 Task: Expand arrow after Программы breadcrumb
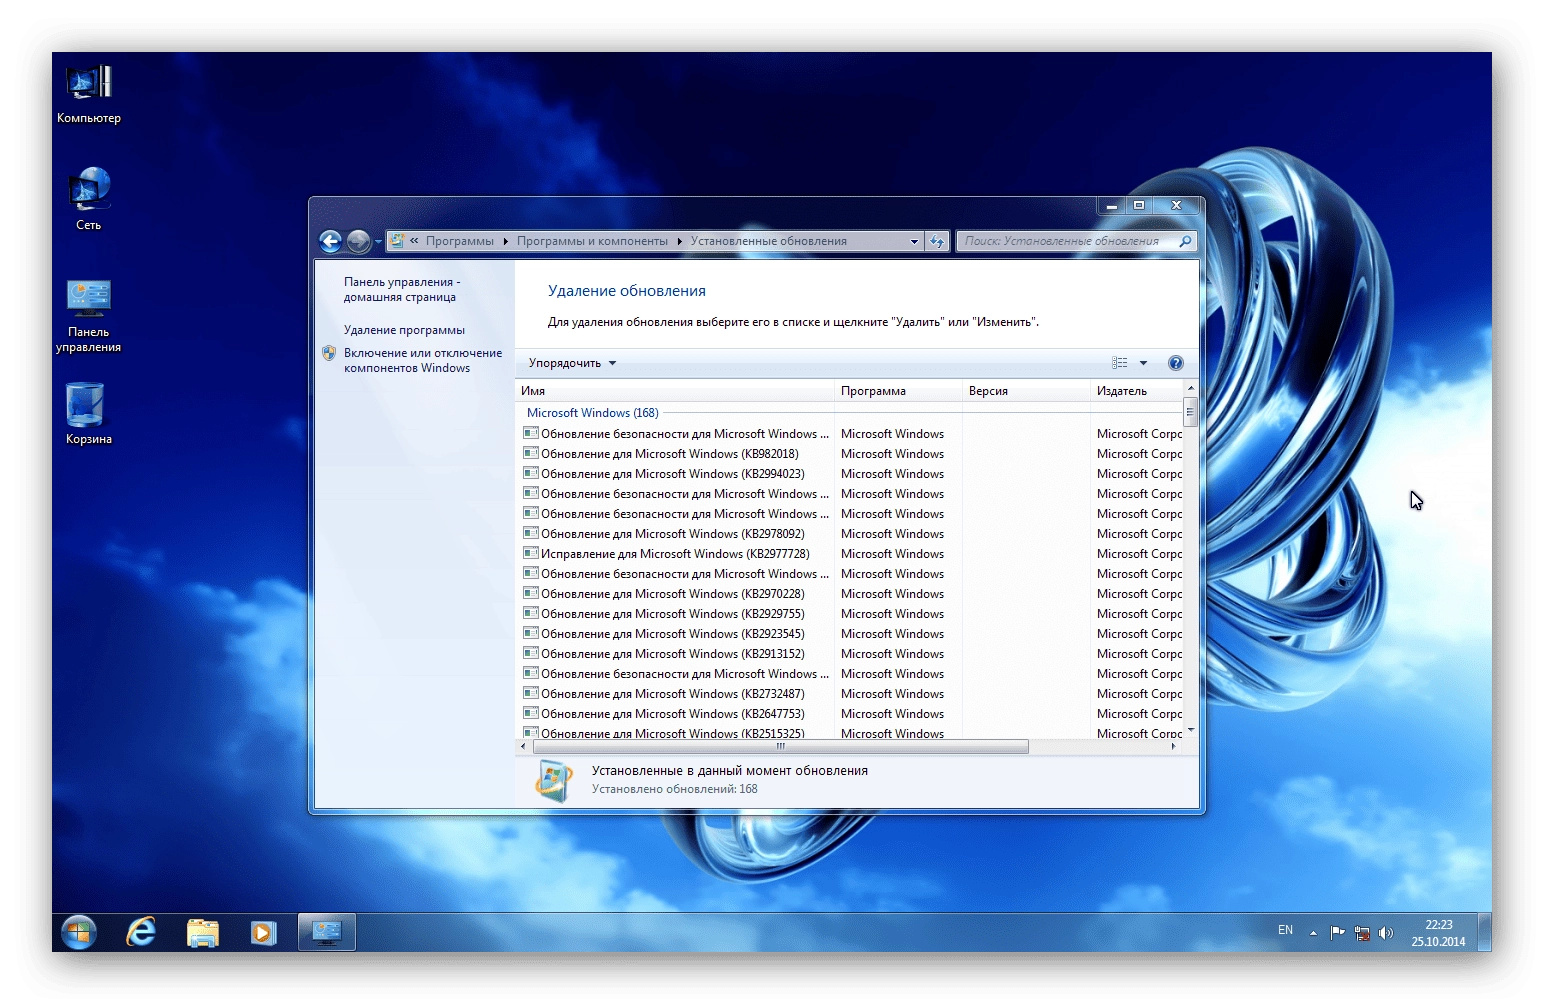[505, 241]
